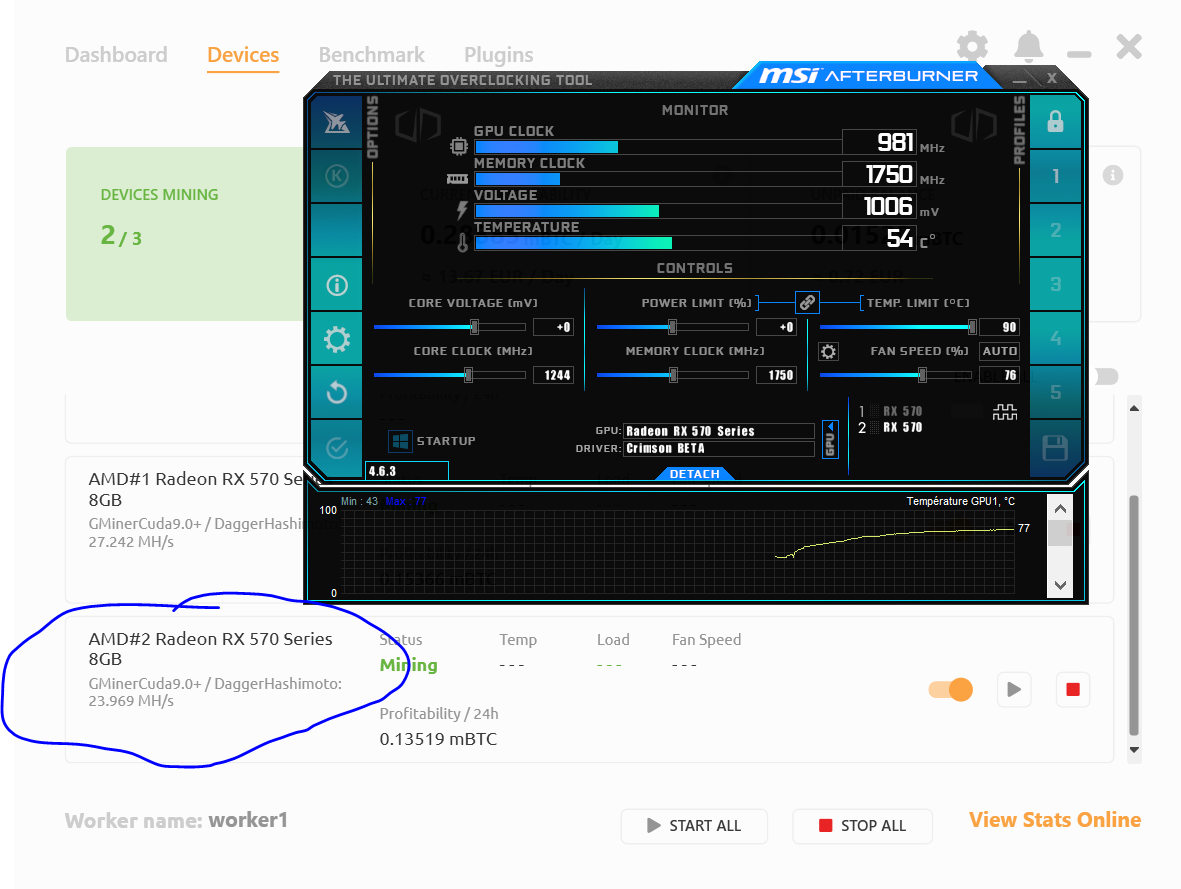Toggle power and temp limit link icon

807,303
